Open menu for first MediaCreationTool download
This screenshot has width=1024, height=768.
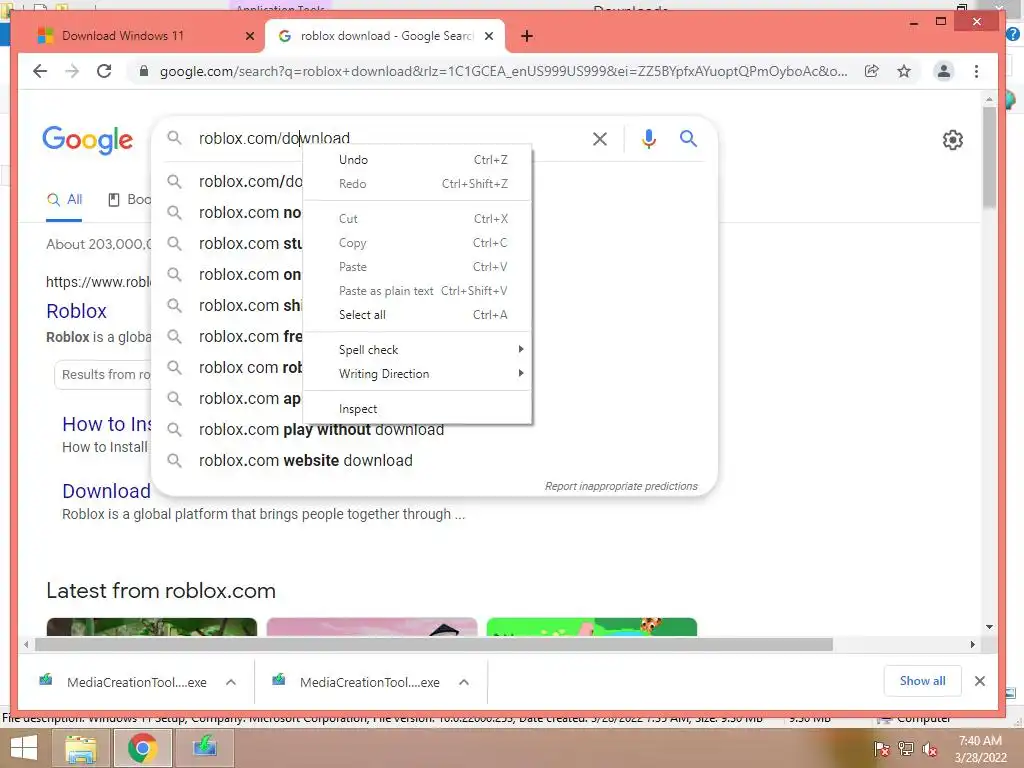(x=231, y=682)
